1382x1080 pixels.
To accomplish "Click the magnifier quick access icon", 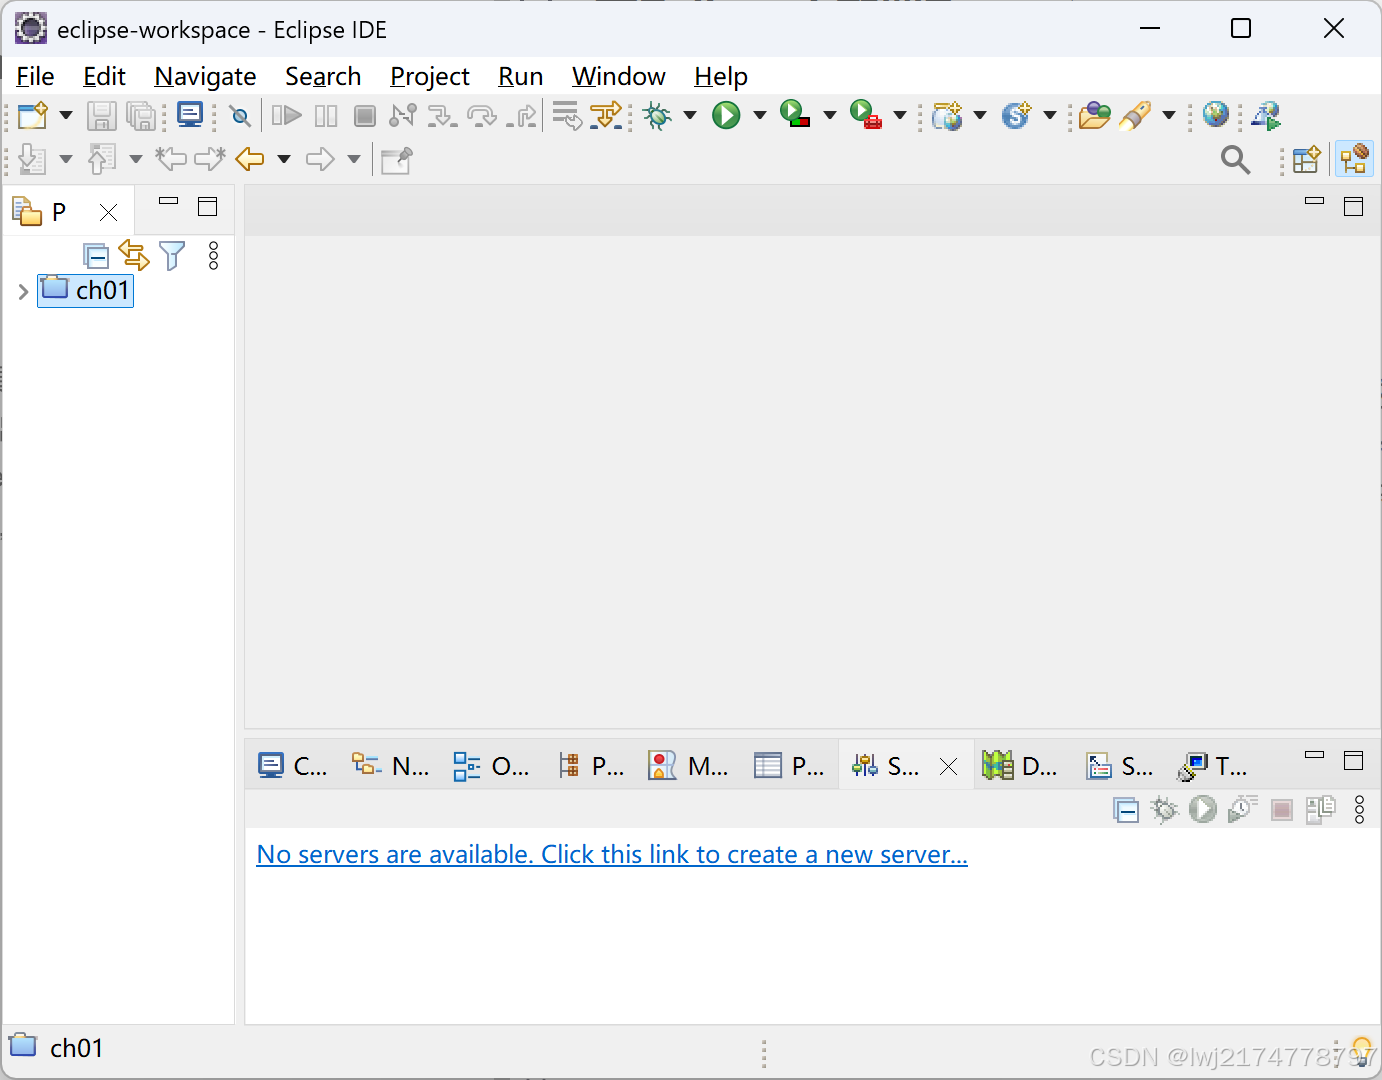I will 1236,159.
